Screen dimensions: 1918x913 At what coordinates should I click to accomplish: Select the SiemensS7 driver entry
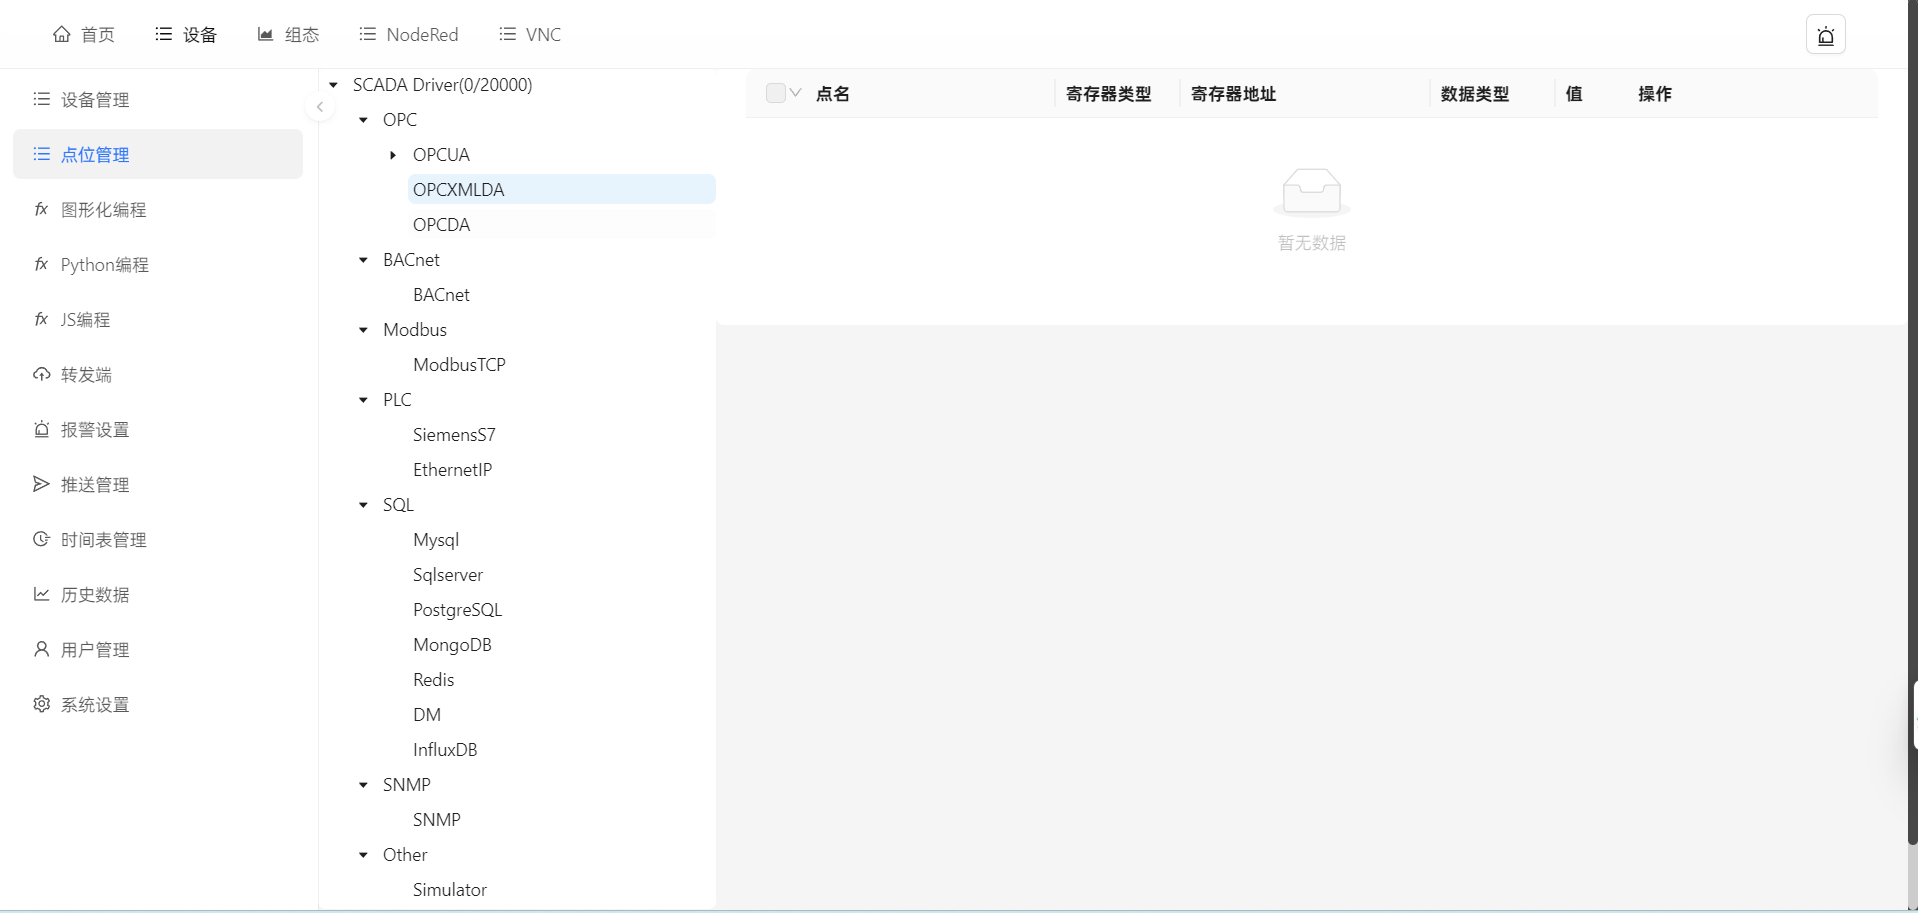click(x=454, y=435)
